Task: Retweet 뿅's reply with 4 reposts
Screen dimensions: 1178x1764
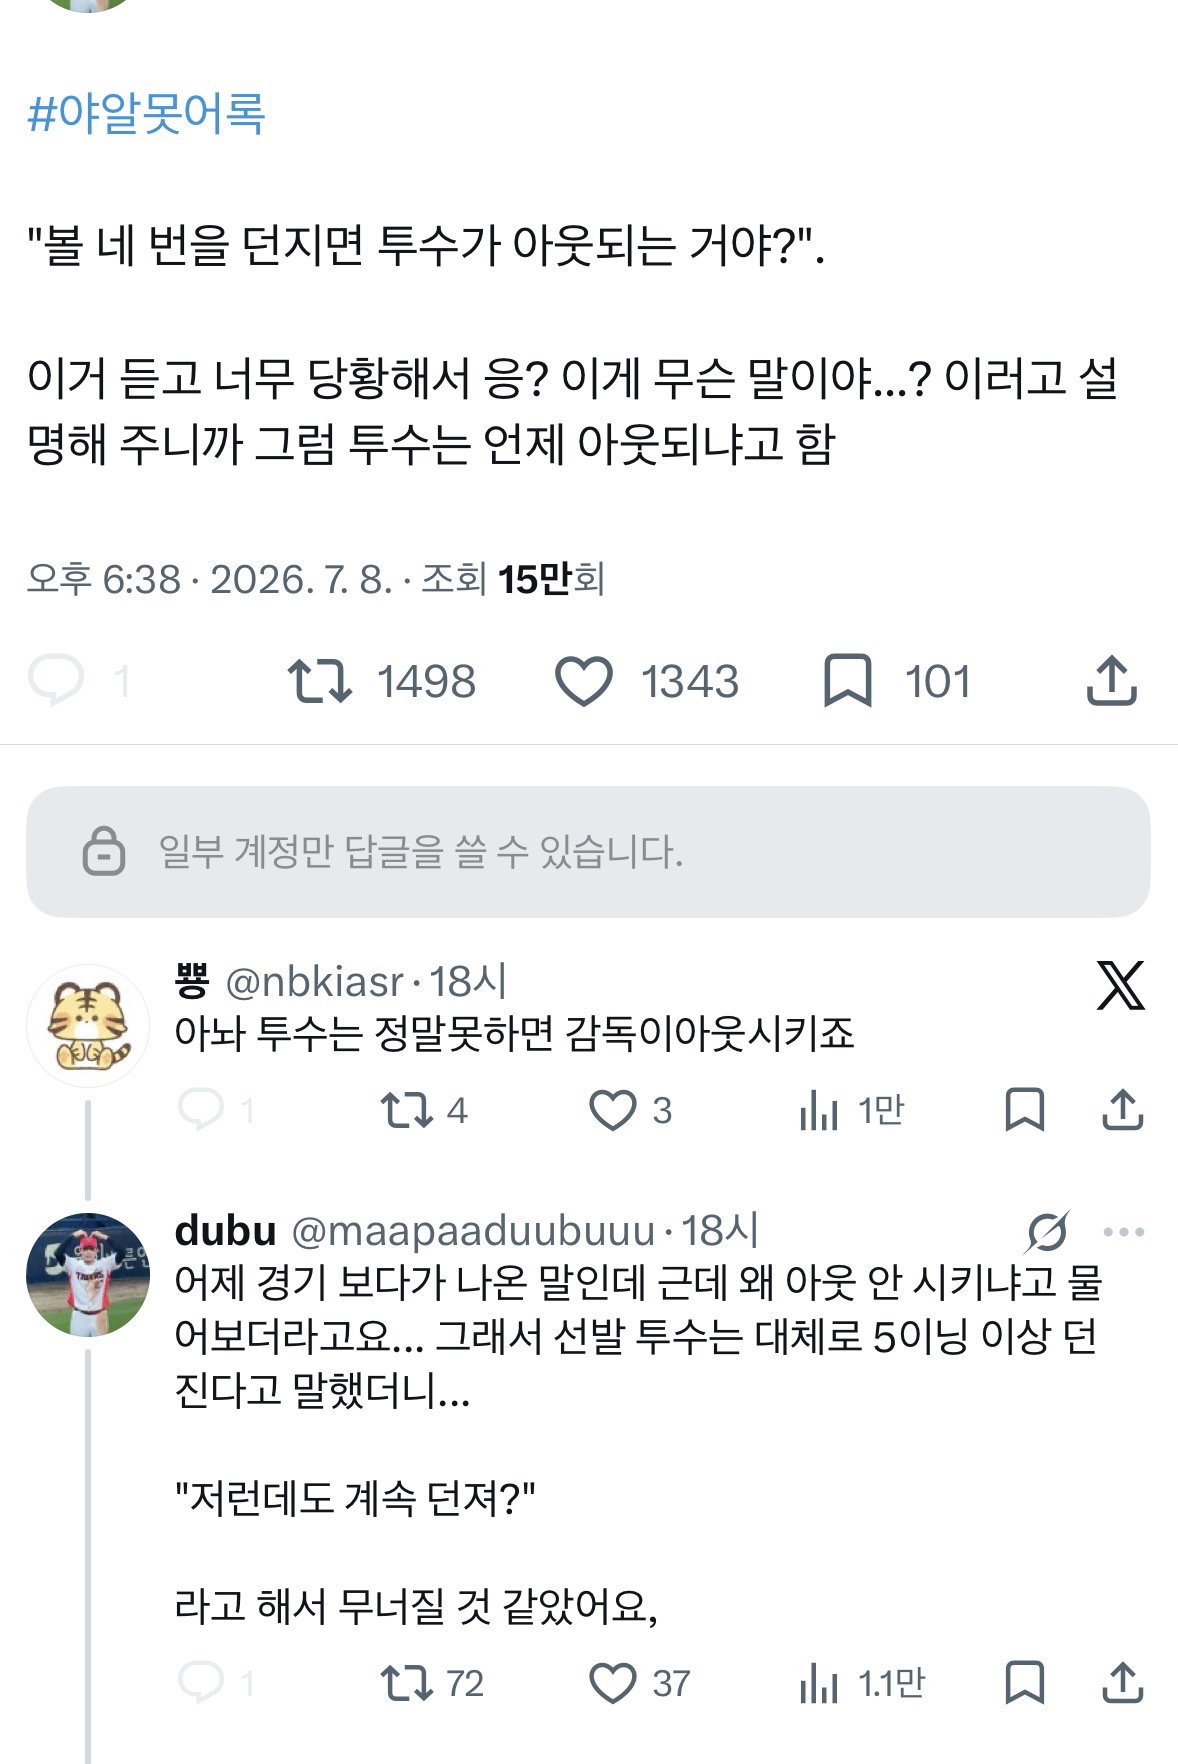Action: 407,1110
